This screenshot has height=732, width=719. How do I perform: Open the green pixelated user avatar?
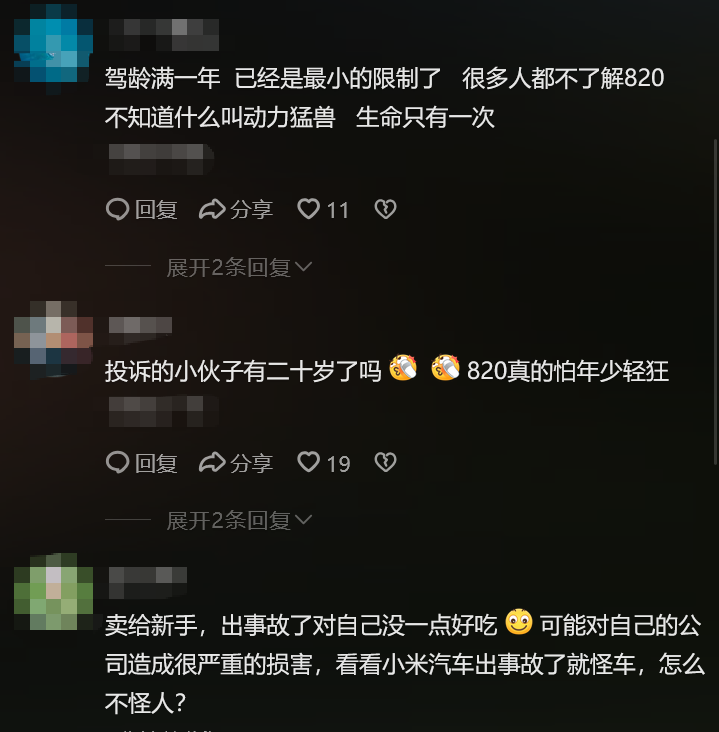pyautogui.click(x=53, y=592)
